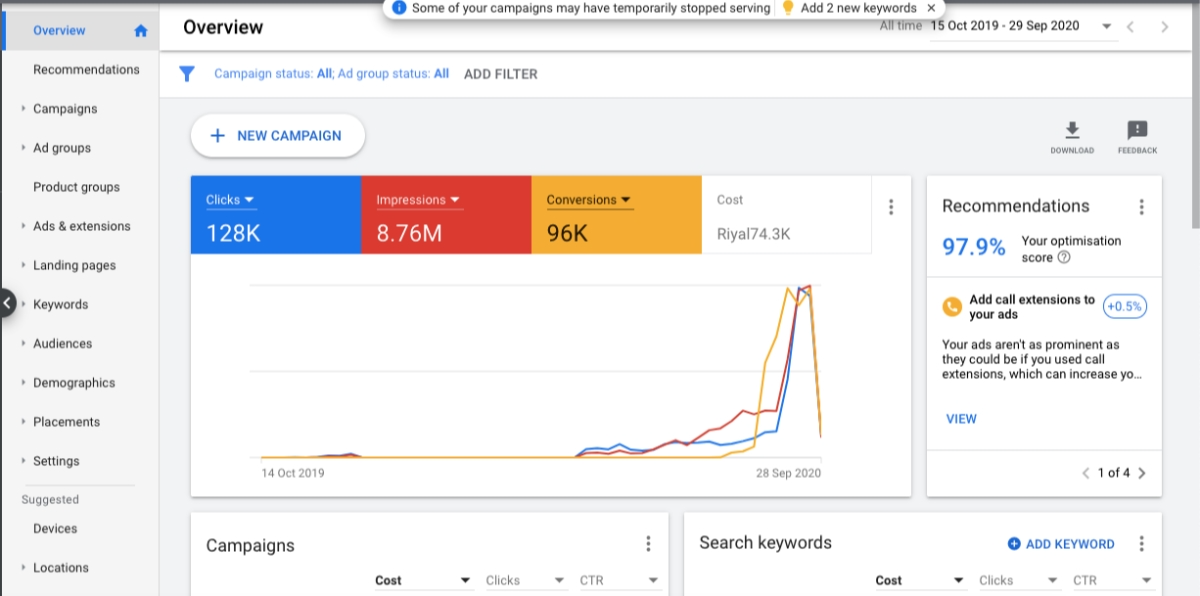
Task: Go to next recommendation arrow
Action: [x=1142, y=473]
